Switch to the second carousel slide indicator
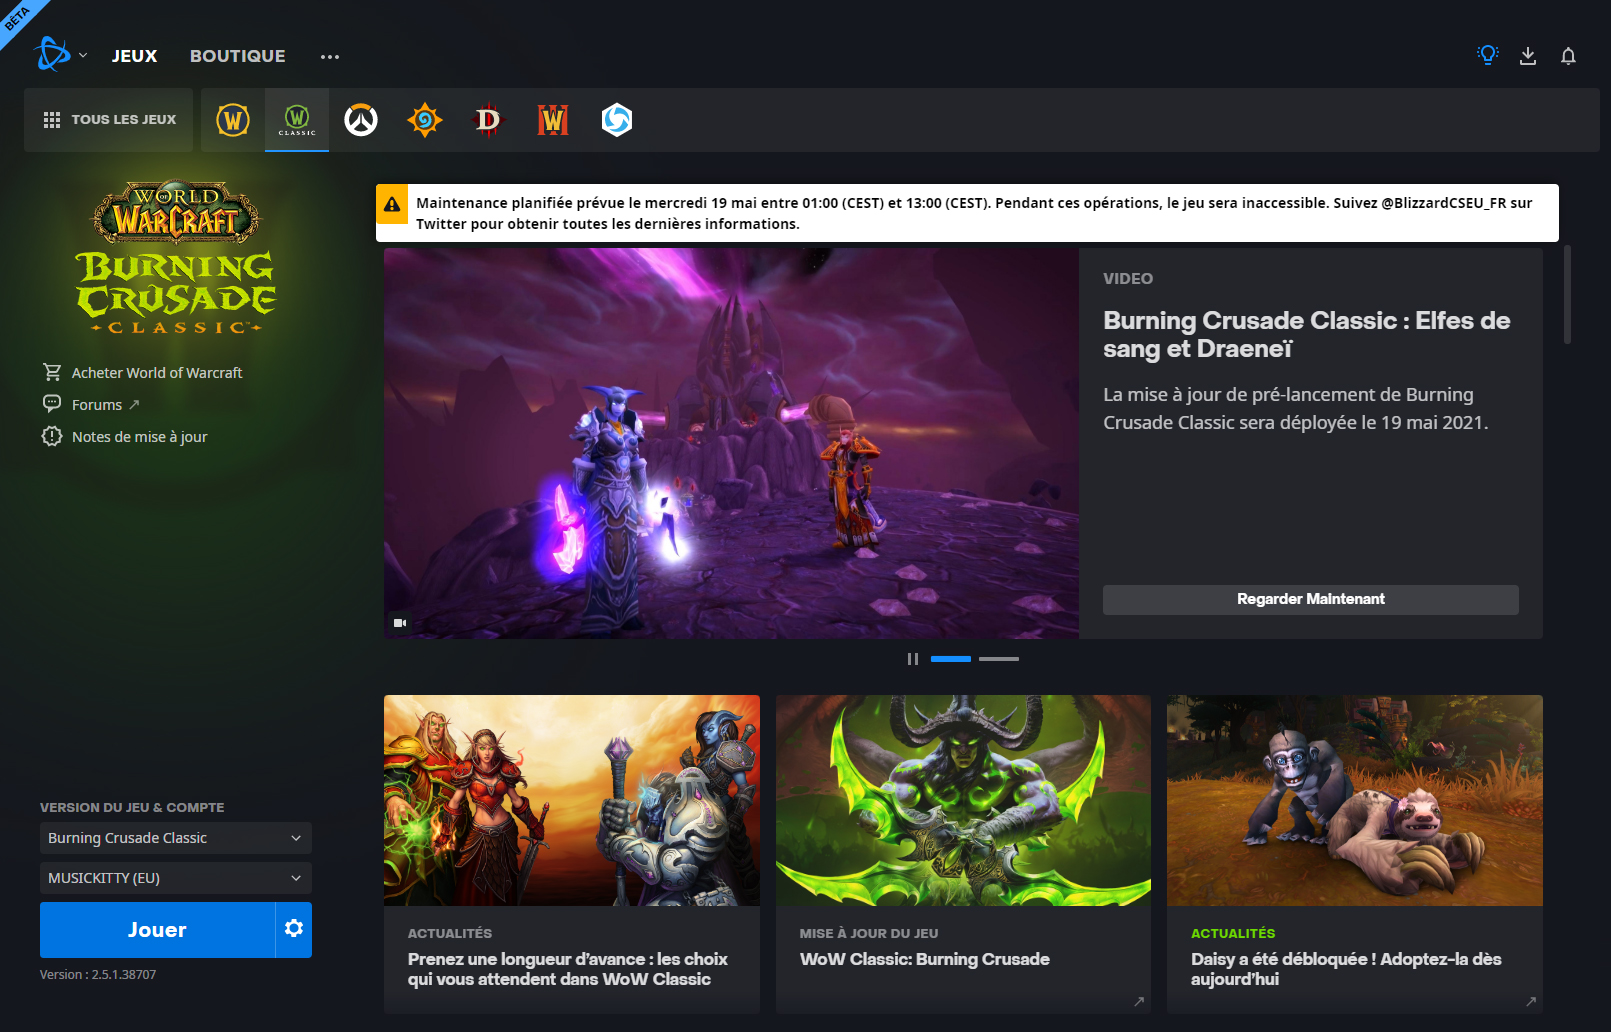1611x1032 pixels. (x=998, y=659)
